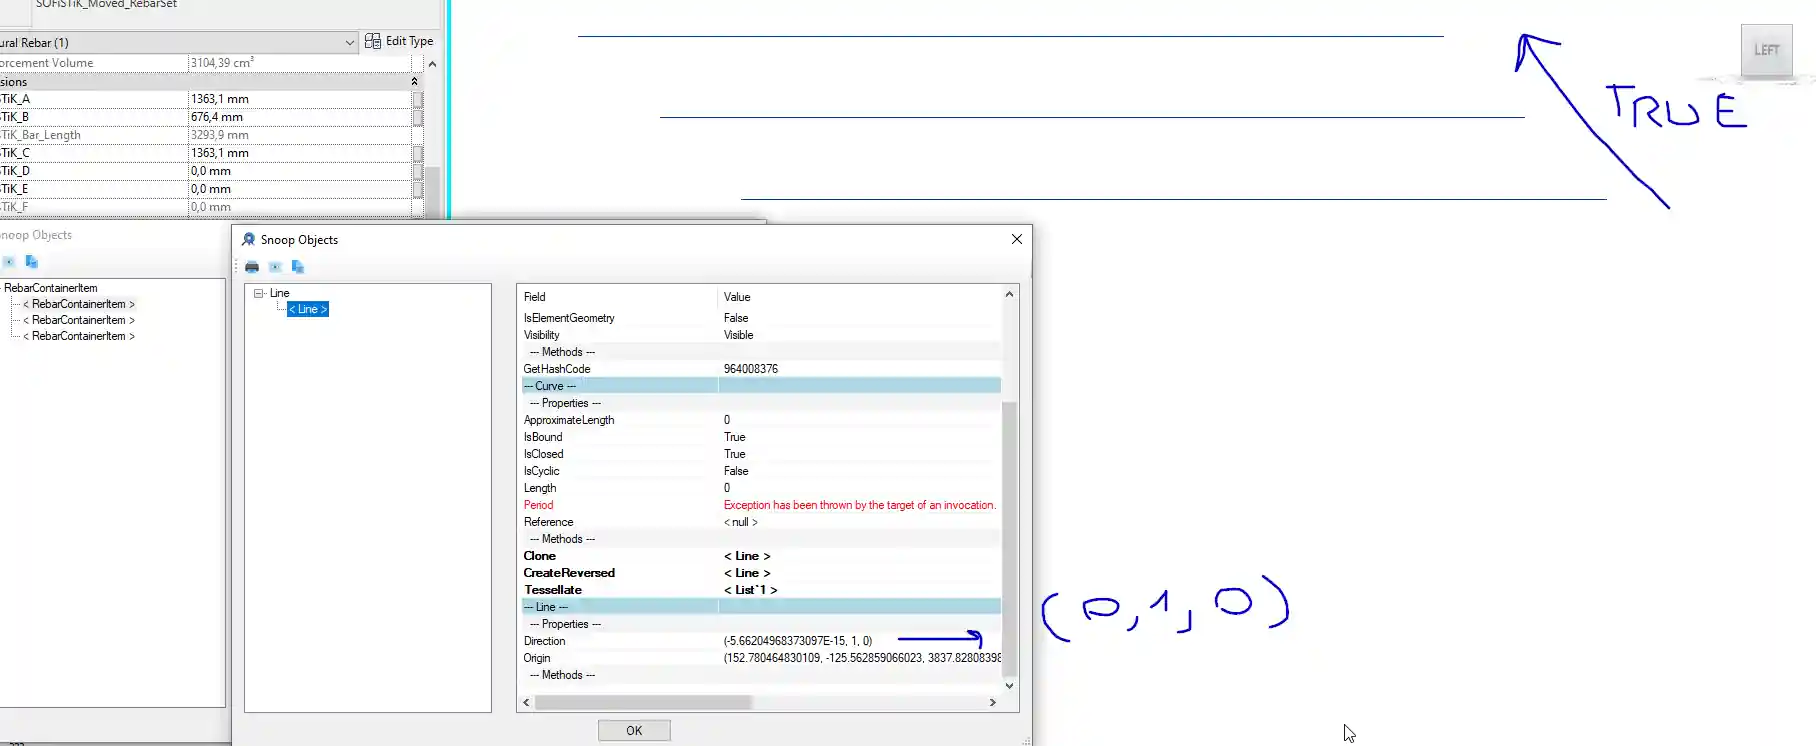Click the Edit Type button
This screenshot has width=1816, height=746.
(400, 41)
